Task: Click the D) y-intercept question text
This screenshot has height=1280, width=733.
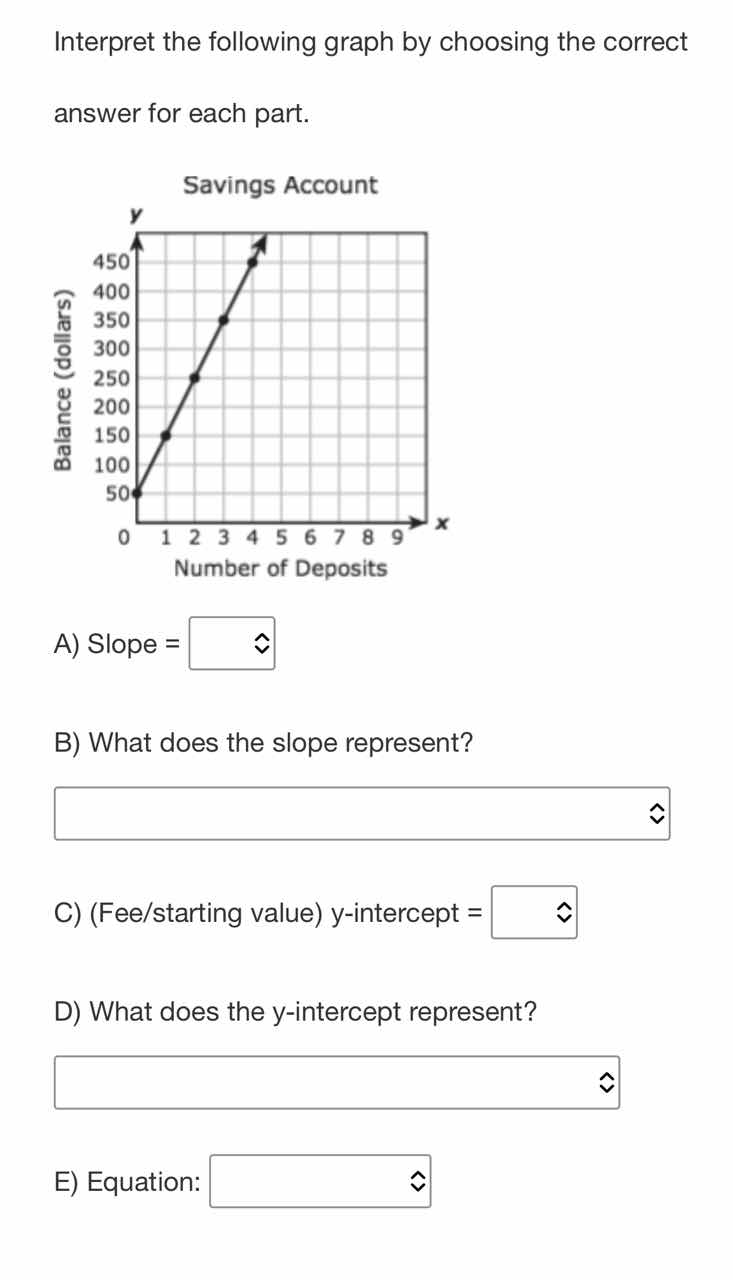Action: click(x=295, y=1011)
